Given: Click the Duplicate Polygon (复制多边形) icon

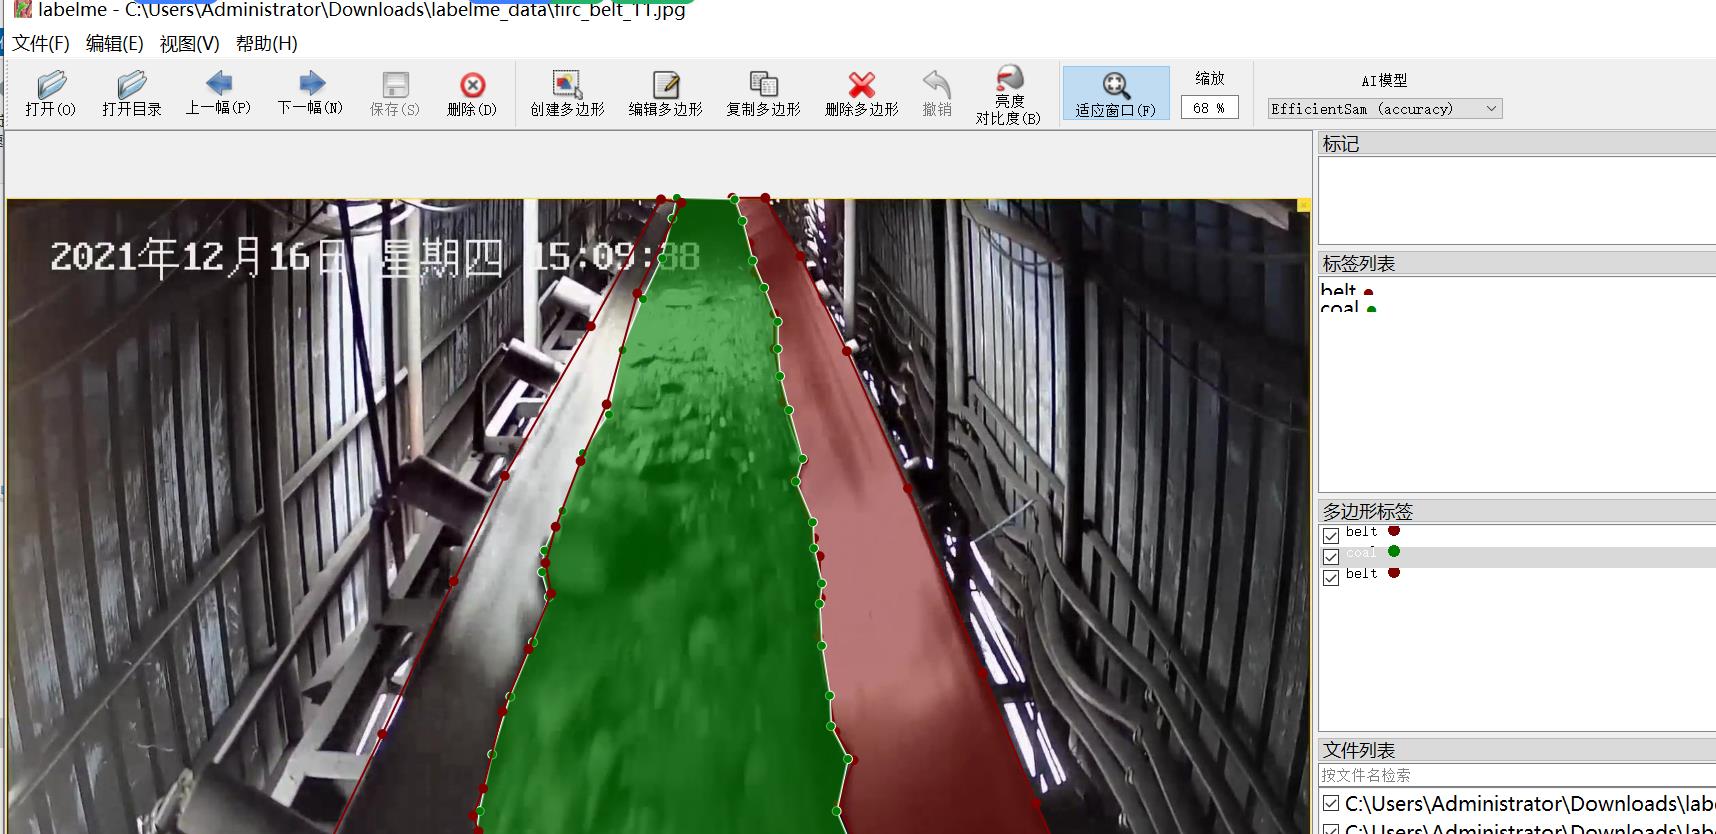Looking at the screenshot, I should pyautogui.click(x=763, y=93).
